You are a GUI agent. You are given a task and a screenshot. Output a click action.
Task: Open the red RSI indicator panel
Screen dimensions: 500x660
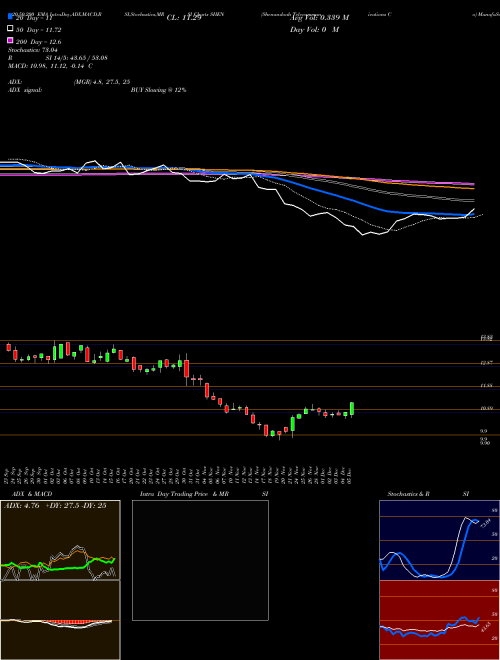pos(439,620)
